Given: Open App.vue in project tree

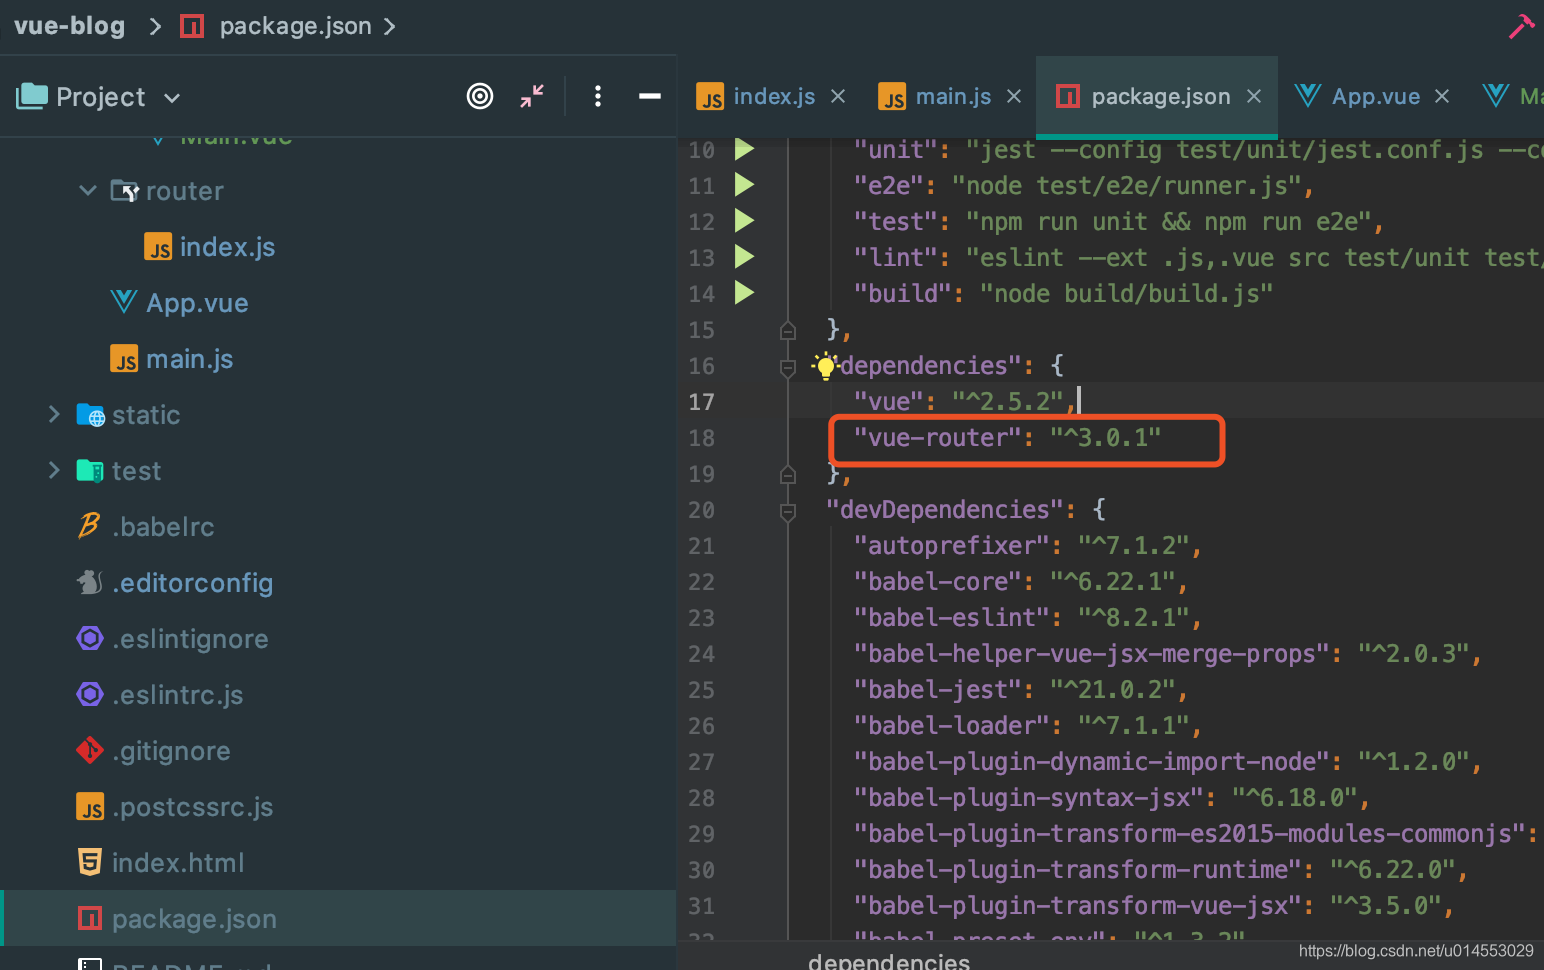Looking at the screenshot, I should pos(197,302).
